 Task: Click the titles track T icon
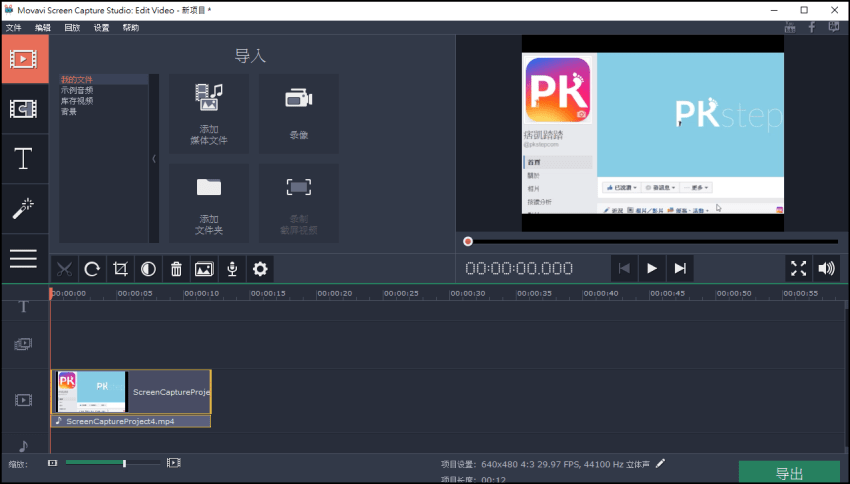[x=23, y=307]
